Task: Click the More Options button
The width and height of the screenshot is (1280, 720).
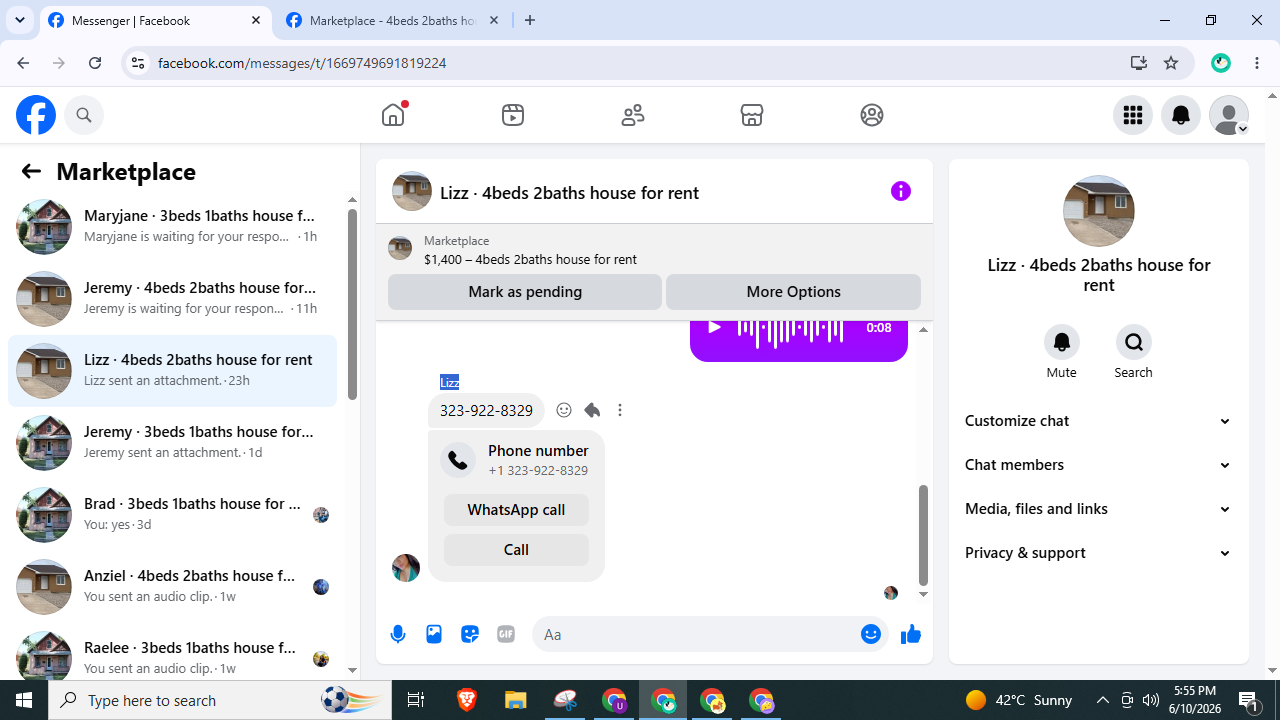Action: point(793,292)
